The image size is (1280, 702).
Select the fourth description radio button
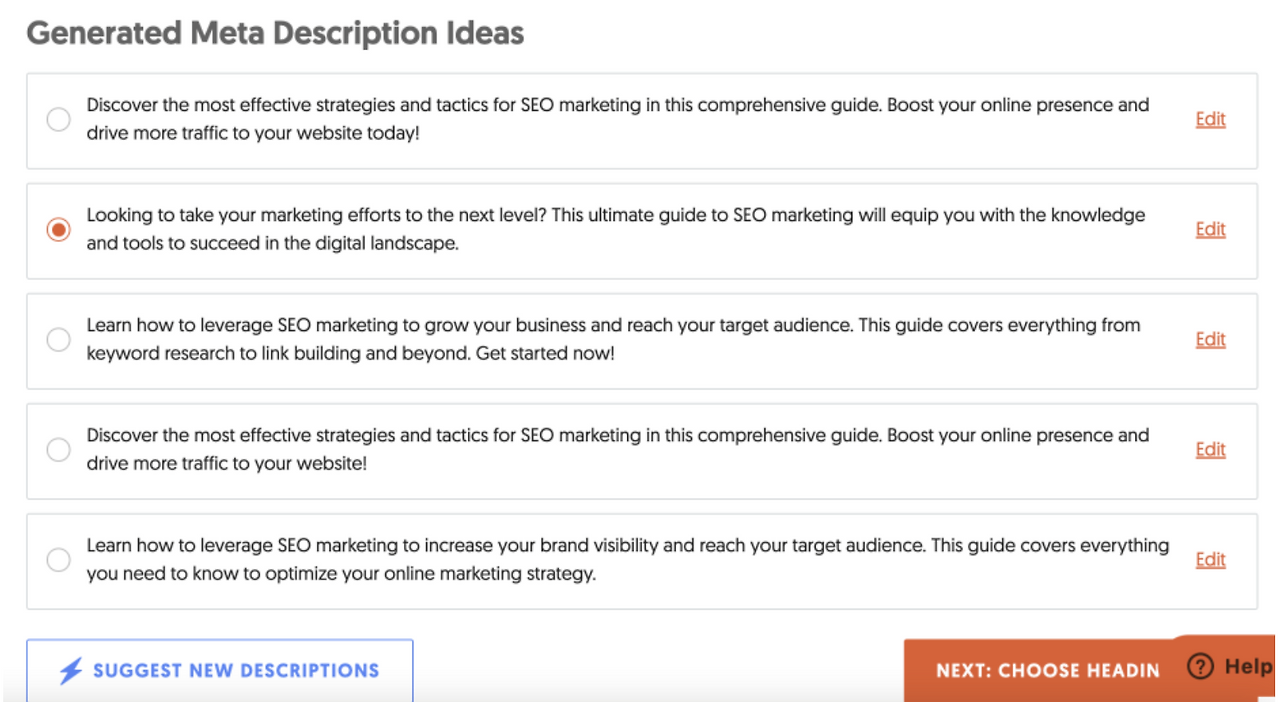(59, 450)
